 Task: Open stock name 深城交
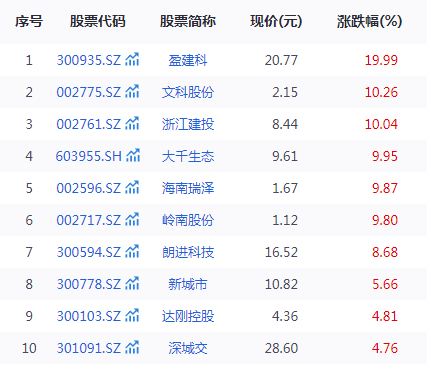(188, 349)
